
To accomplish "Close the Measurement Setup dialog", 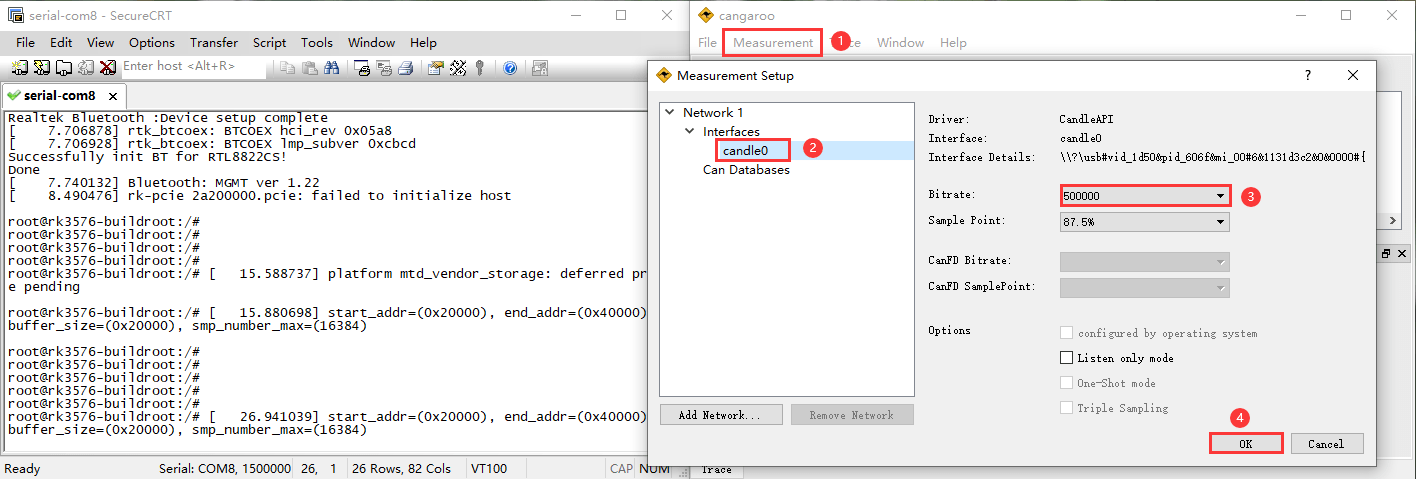I will (x=1353, y=75).
